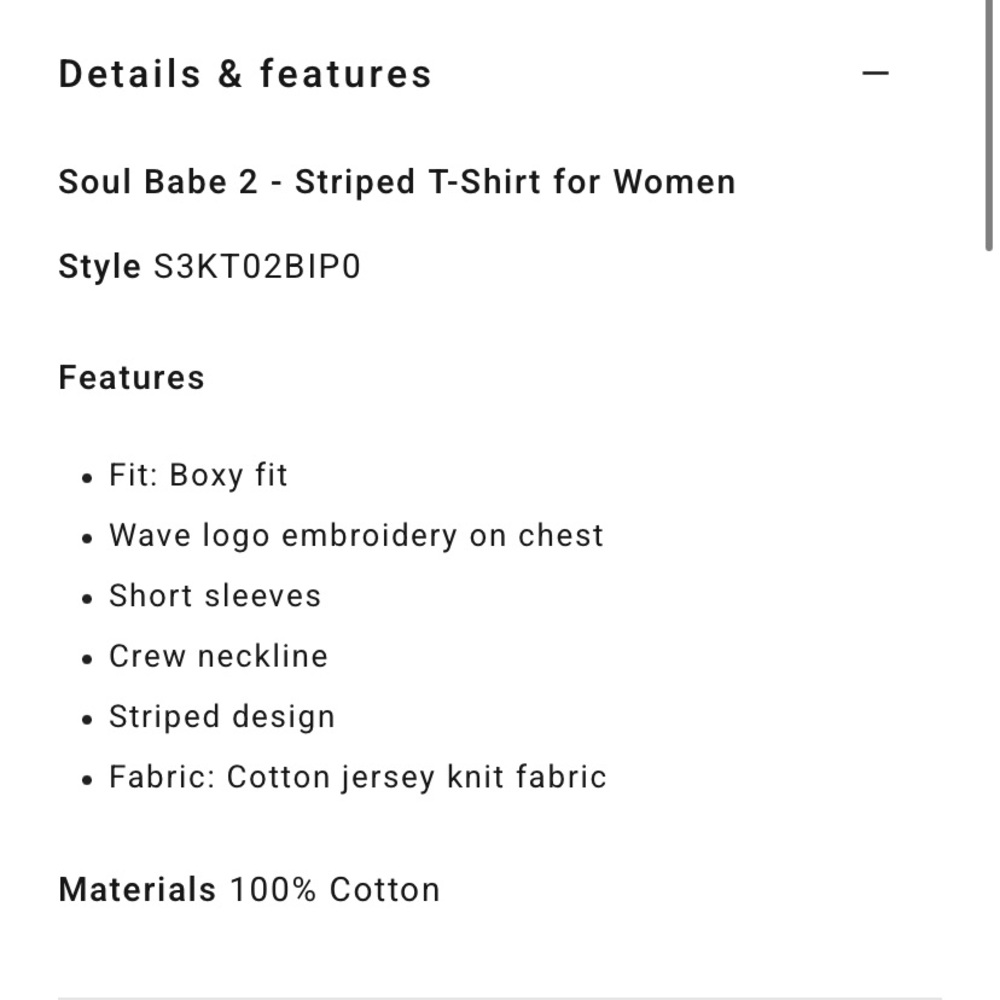Click the Short sleeves list item
1000x1000 pixels.
pyautogui.click(x=214, y=596)
